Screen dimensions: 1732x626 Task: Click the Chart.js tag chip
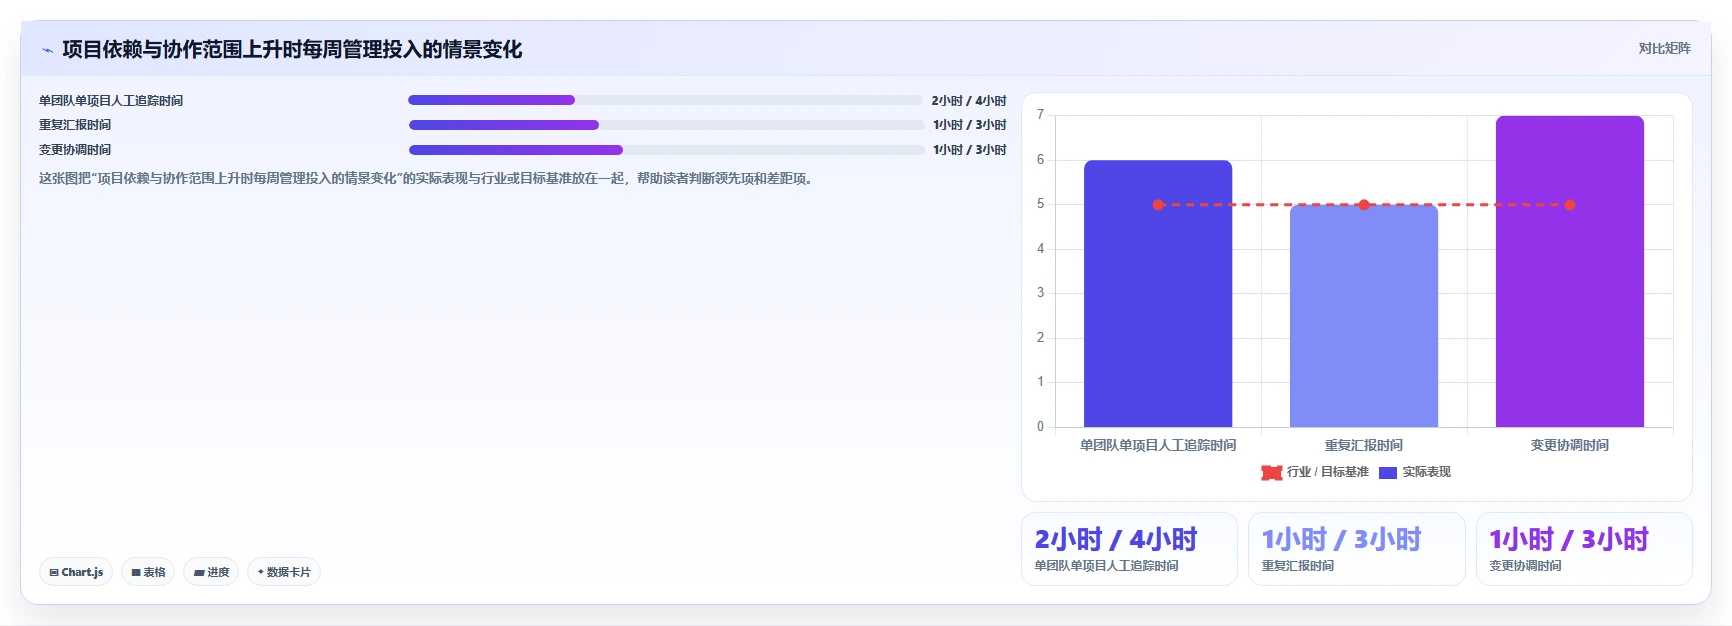(76, 572)
